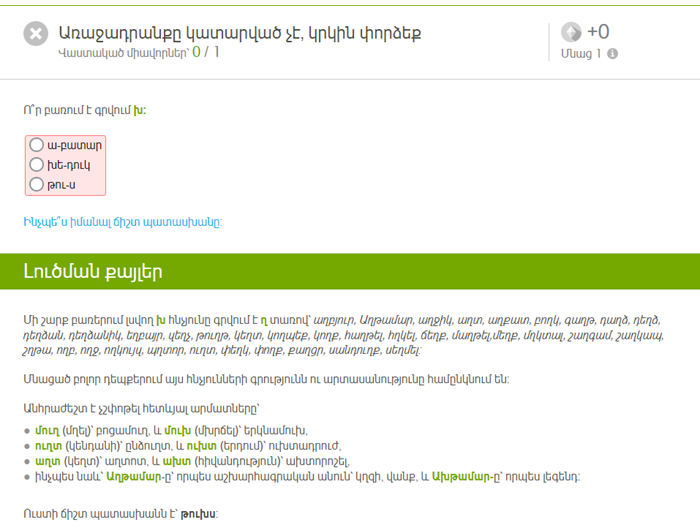Viewport: 700px width, 530px height.
Task: Click the green Լուծման քայլեր header bar
Action: click(350, 272)
